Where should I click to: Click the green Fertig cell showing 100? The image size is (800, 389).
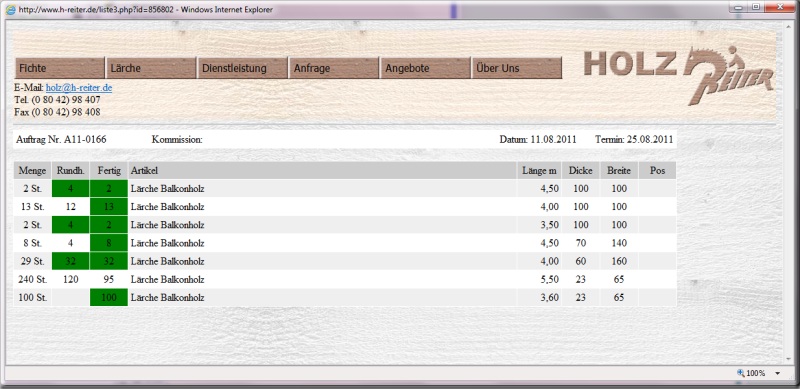point(109,298)
